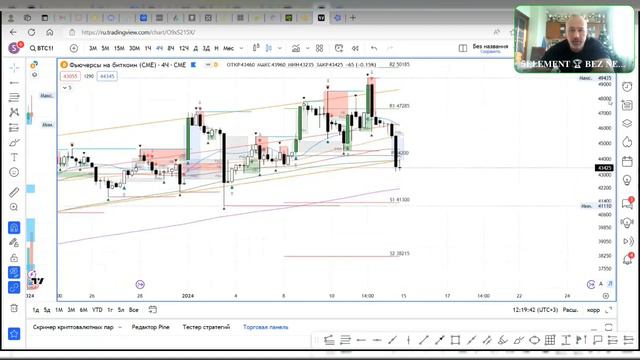Toggle the adjusted-data 'корр' option
The height and width of the screenshot is (360, 640).
(593, 310)
